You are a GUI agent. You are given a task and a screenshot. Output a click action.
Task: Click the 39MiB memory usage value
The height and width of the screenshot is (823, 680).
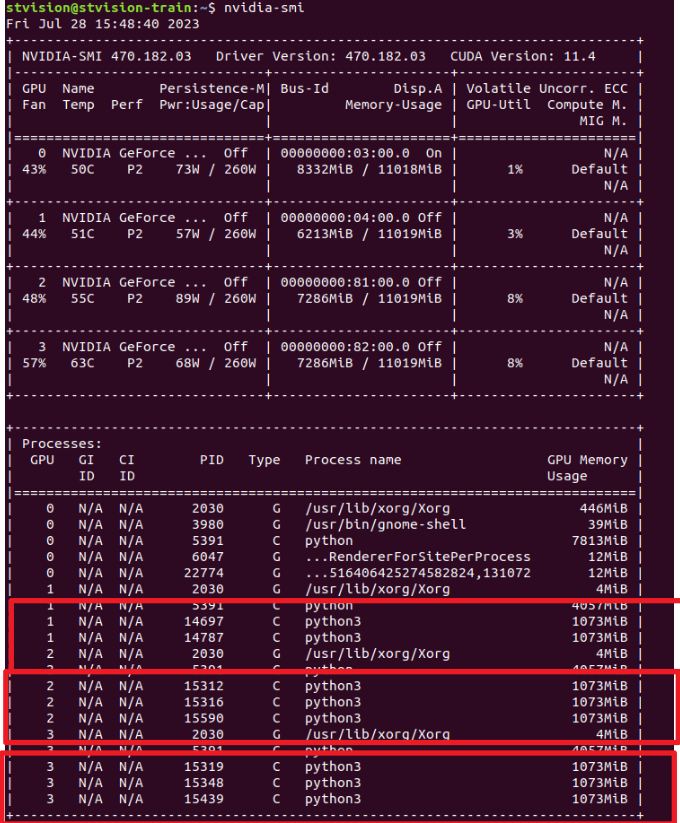608,525
